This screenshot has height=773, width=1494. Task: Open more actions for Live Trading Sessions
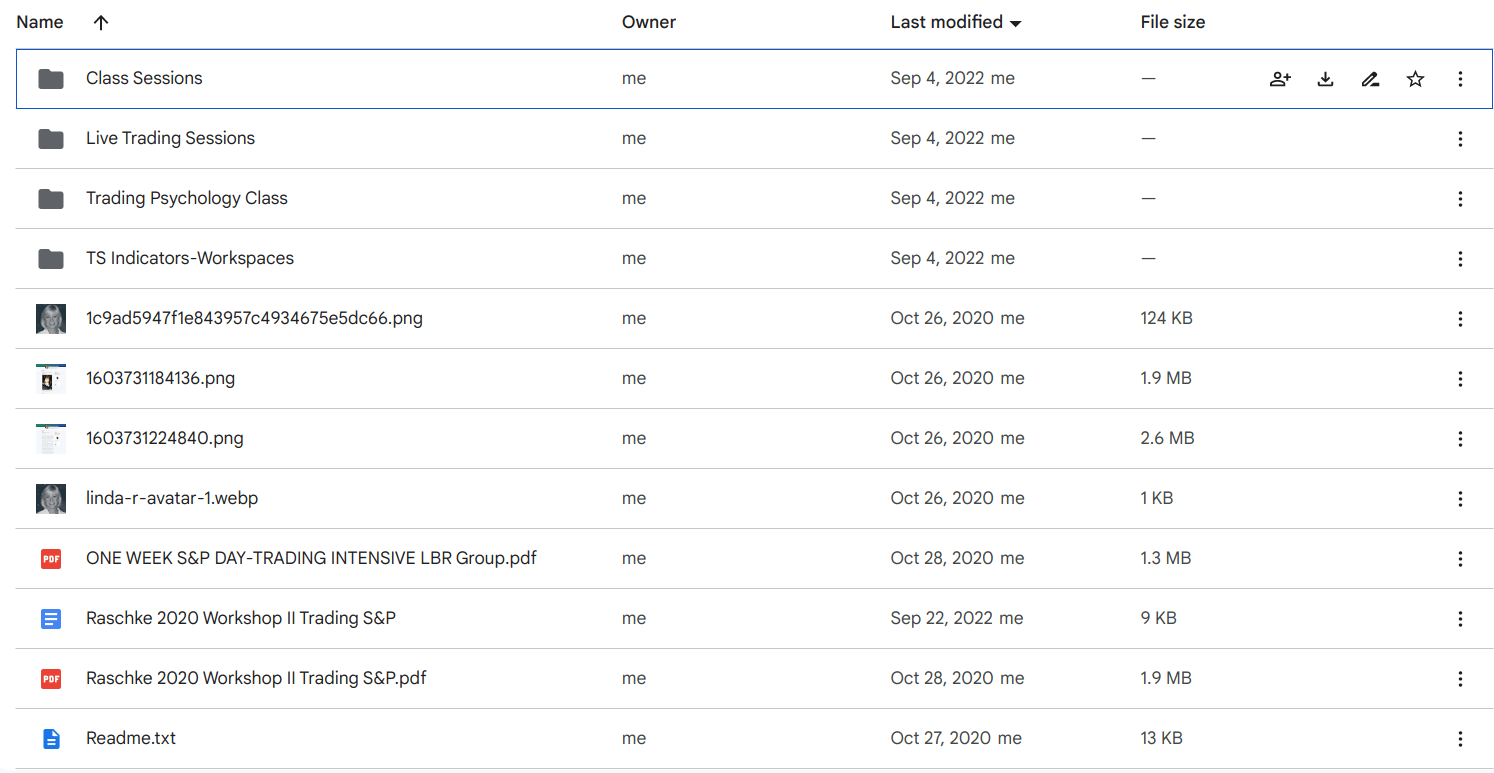coord(1460,139)
